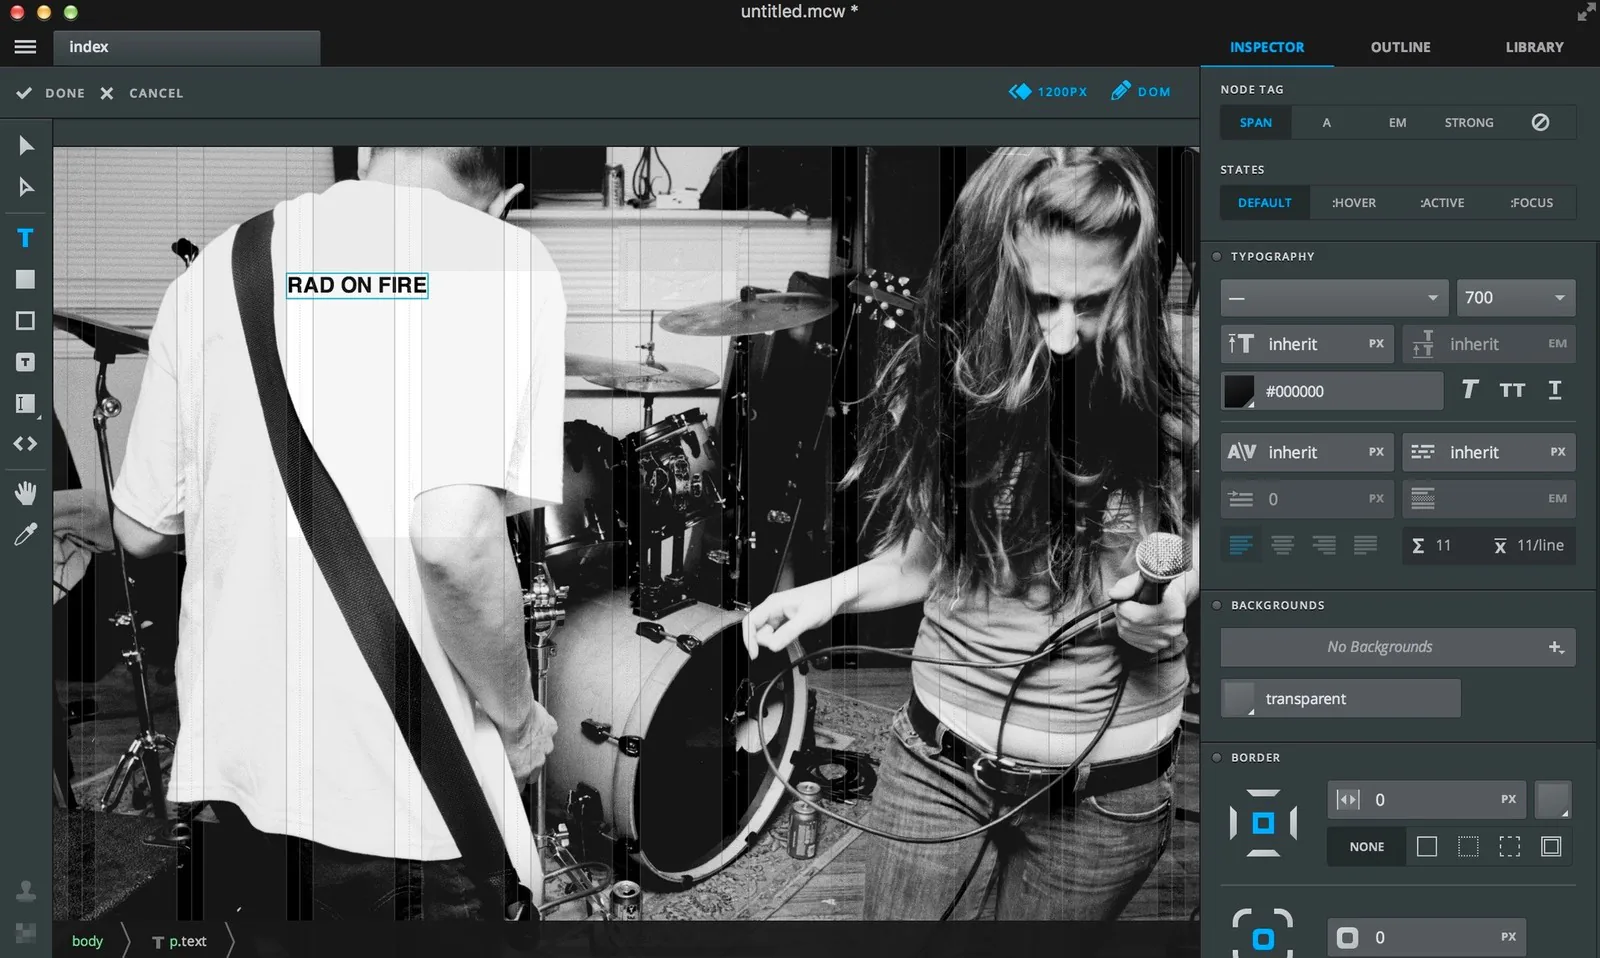Select the arrow selection tool
Image resolution: width=1600 pixels, height=958 pixels.
(x=26, y=146)
